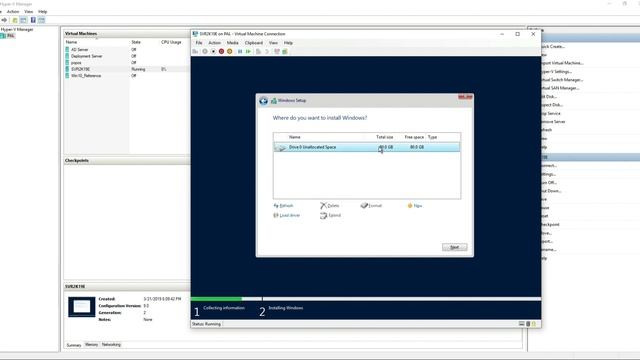Click Free space column header in Setup
This screenshot has width=640, height=360.
coord(414,137)
